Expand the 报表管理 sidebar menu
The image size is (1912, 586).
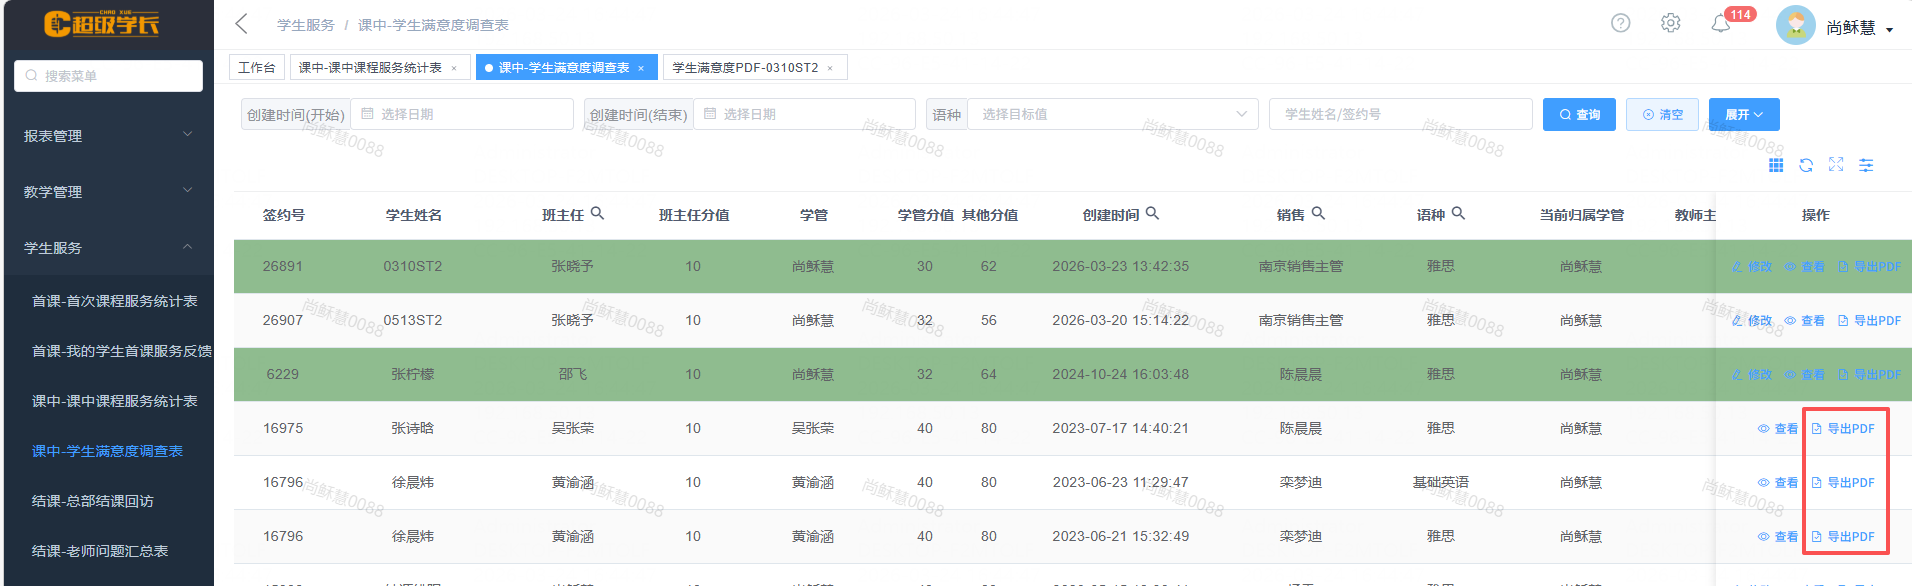107,135
